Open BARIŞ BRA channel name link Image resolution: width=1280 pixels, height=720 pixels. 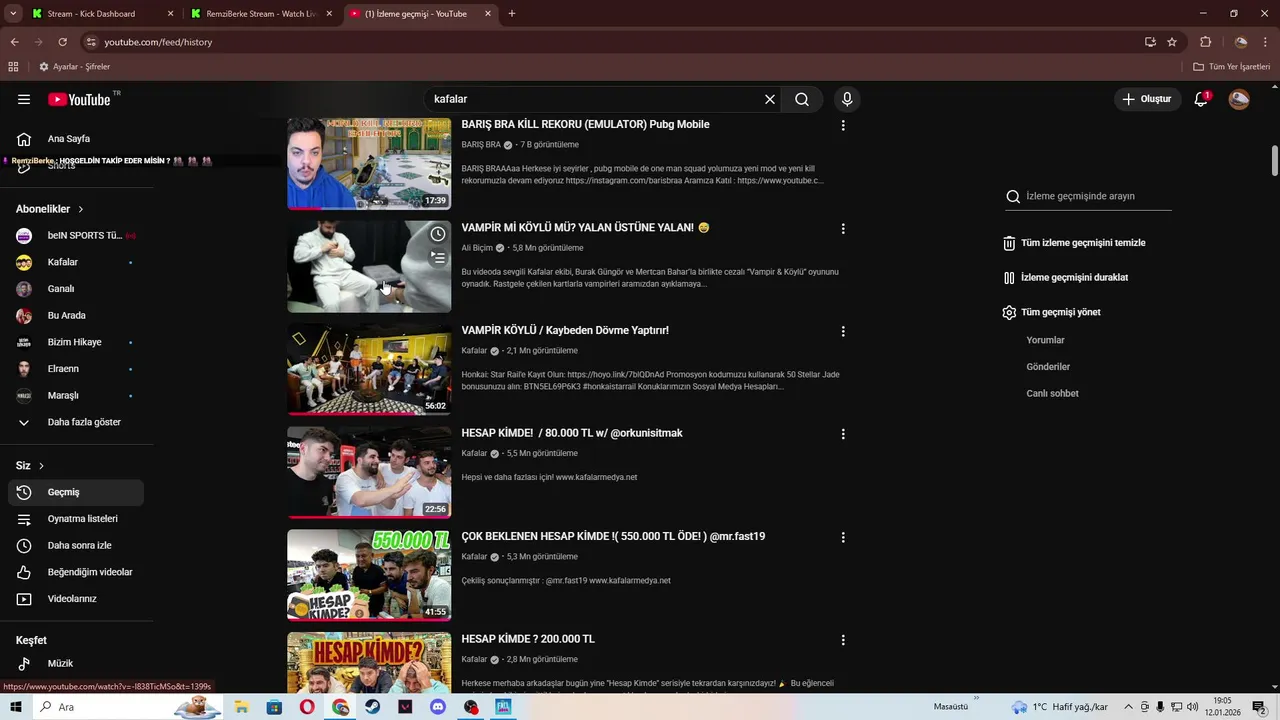[481, 145]
